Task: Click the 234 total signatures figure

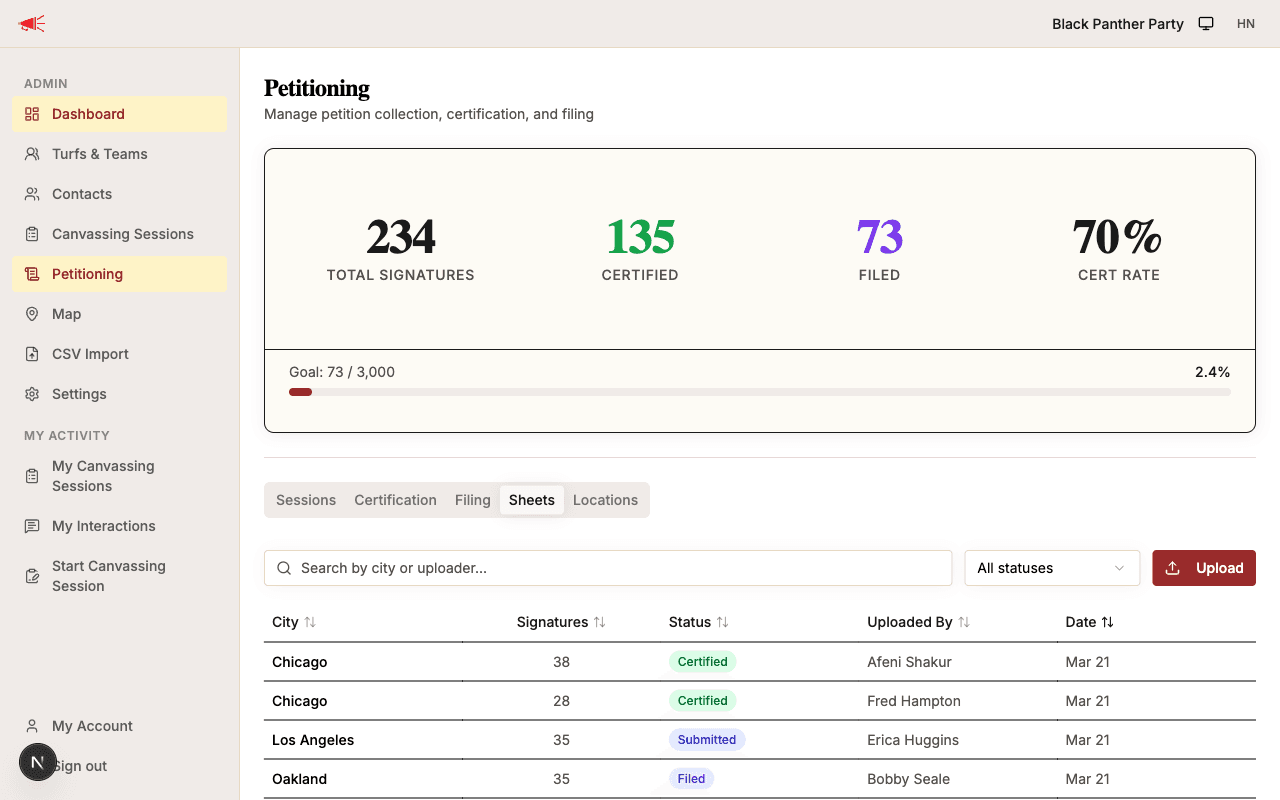Action: coord(401,238)
